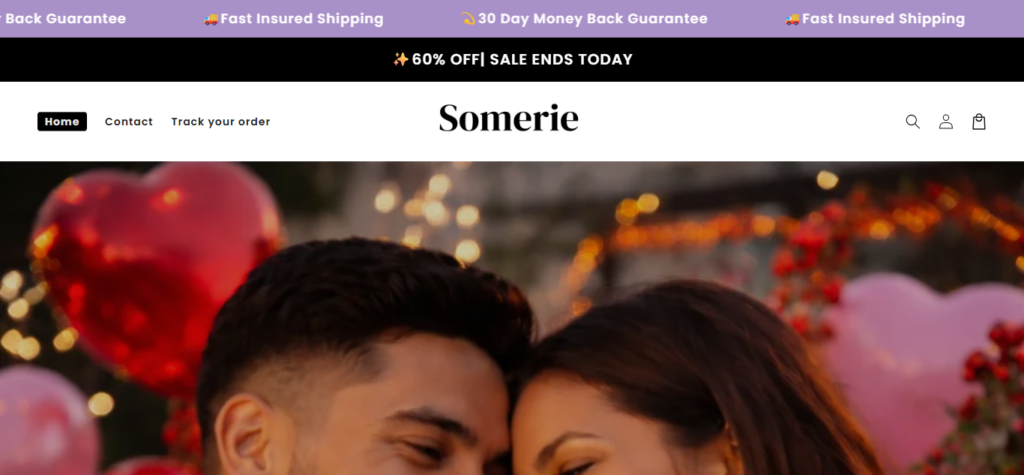
Task: Go to the Contact page
Action: pos(129,122)
